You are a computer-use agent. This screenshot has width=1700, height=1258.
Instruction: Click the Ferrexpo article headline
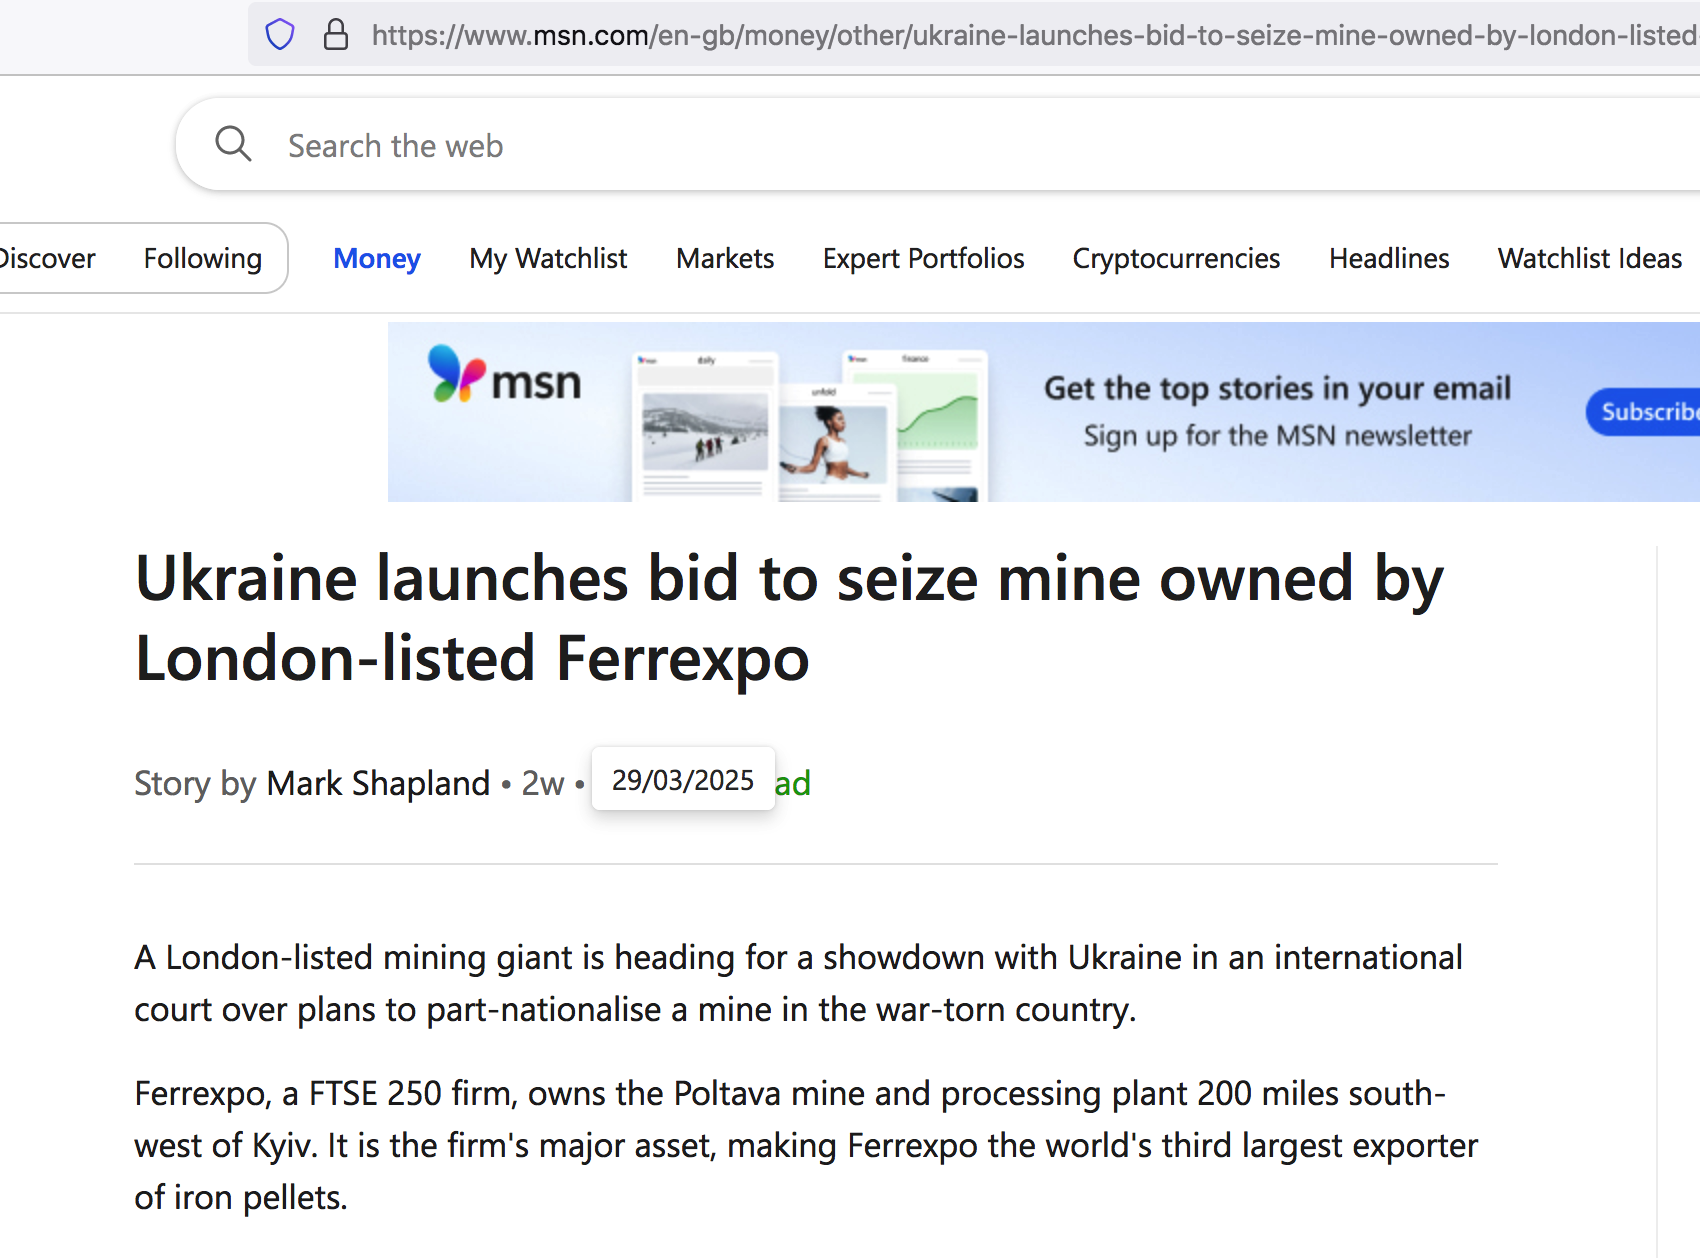789,618
